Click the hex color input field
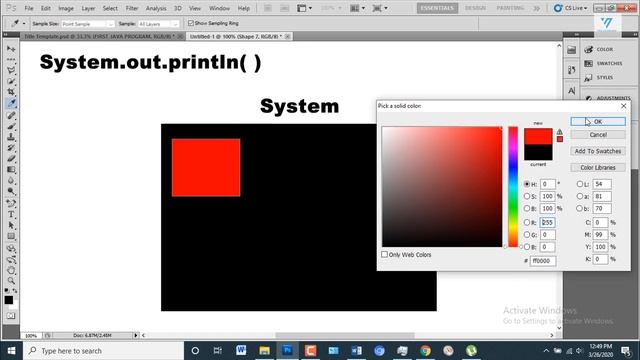Screen dimensions: 640x360 (543, 260)
